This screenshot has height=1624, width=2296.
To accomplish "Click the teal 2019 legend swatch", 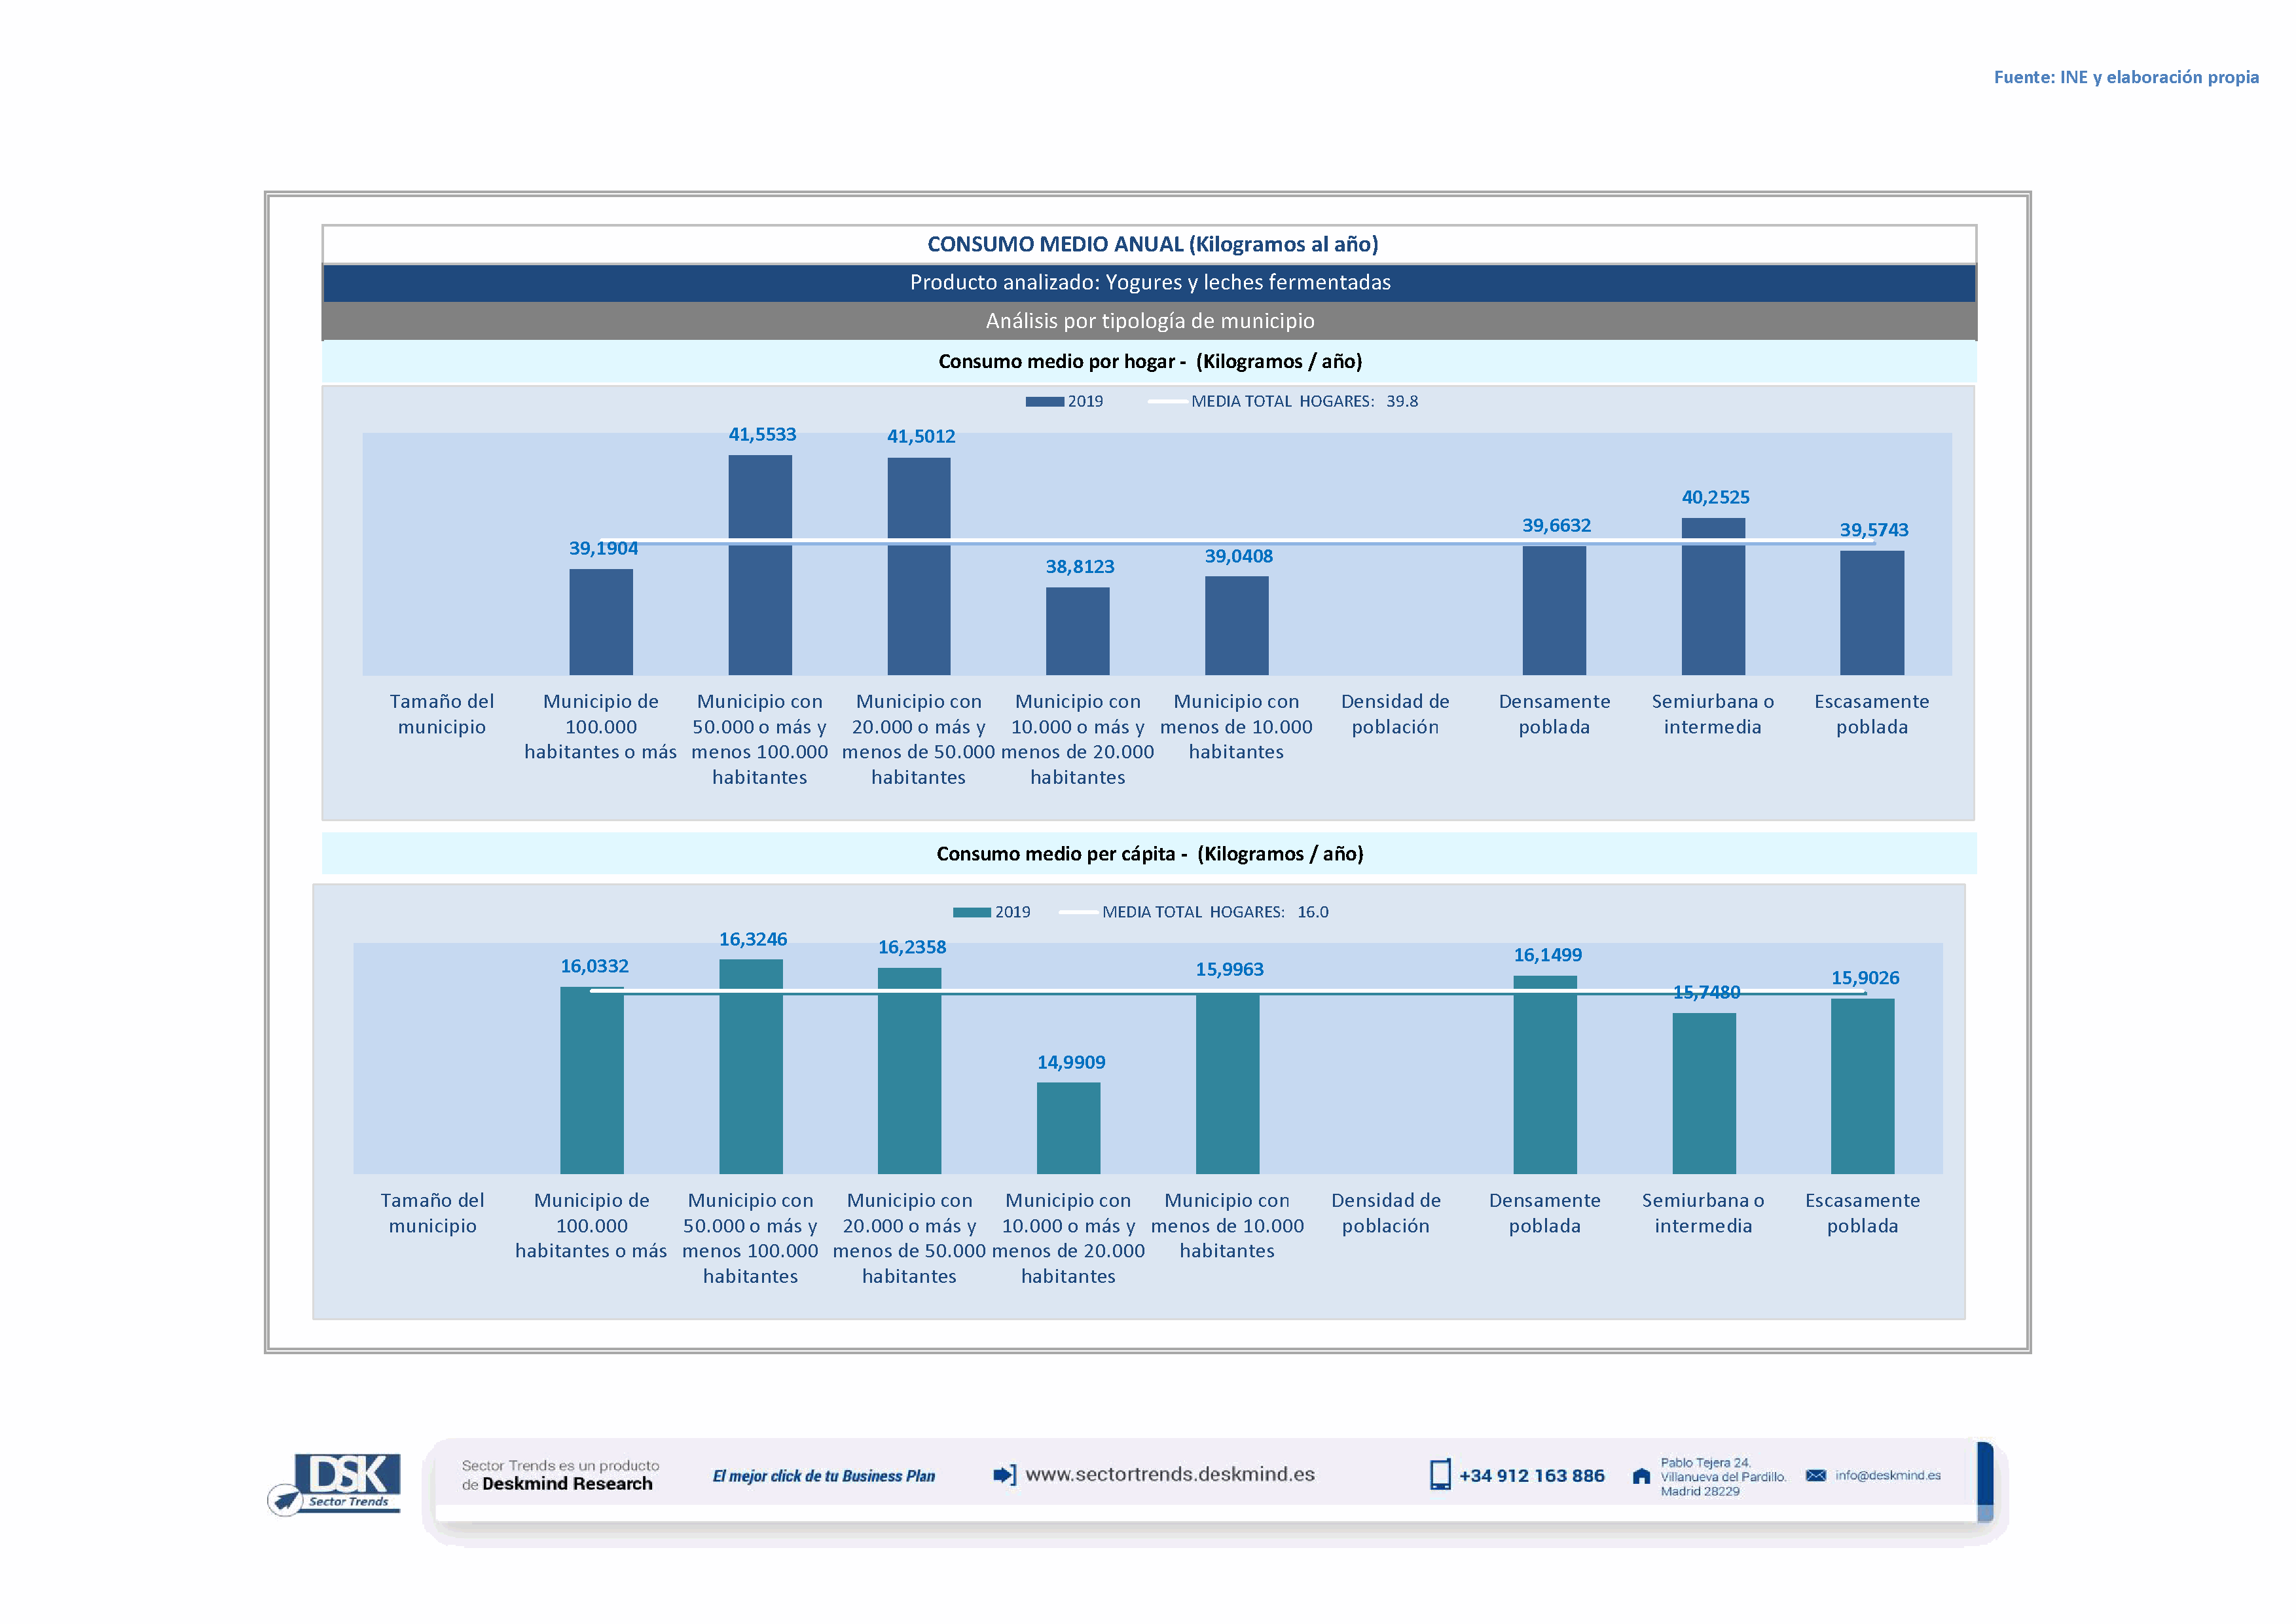I will tap(971, 913).
